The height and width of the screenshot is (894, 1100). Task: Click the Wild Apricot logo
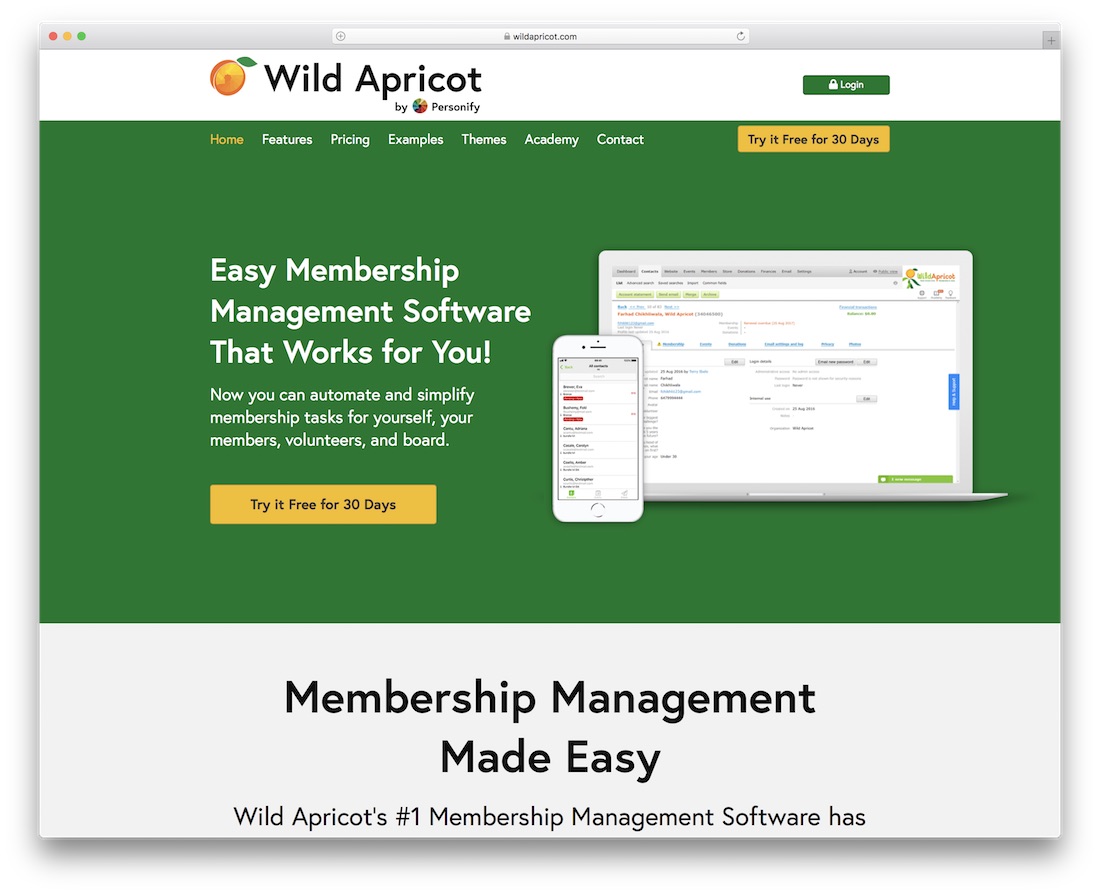[346, 84]
